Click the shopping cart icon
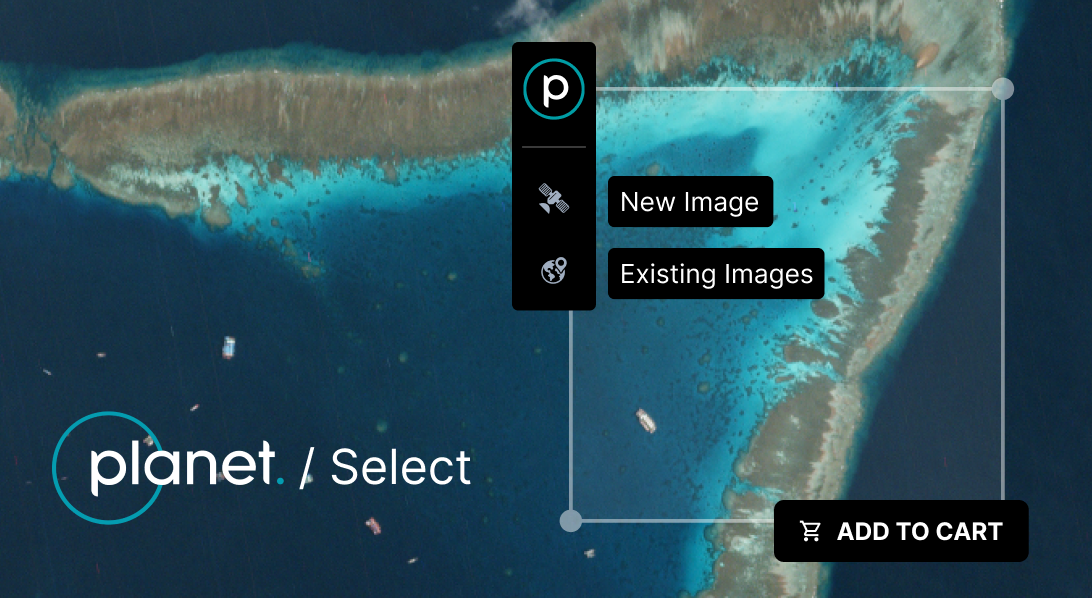Image resolution: width=1092 pixels, height=598 pixels. (811, 531)
